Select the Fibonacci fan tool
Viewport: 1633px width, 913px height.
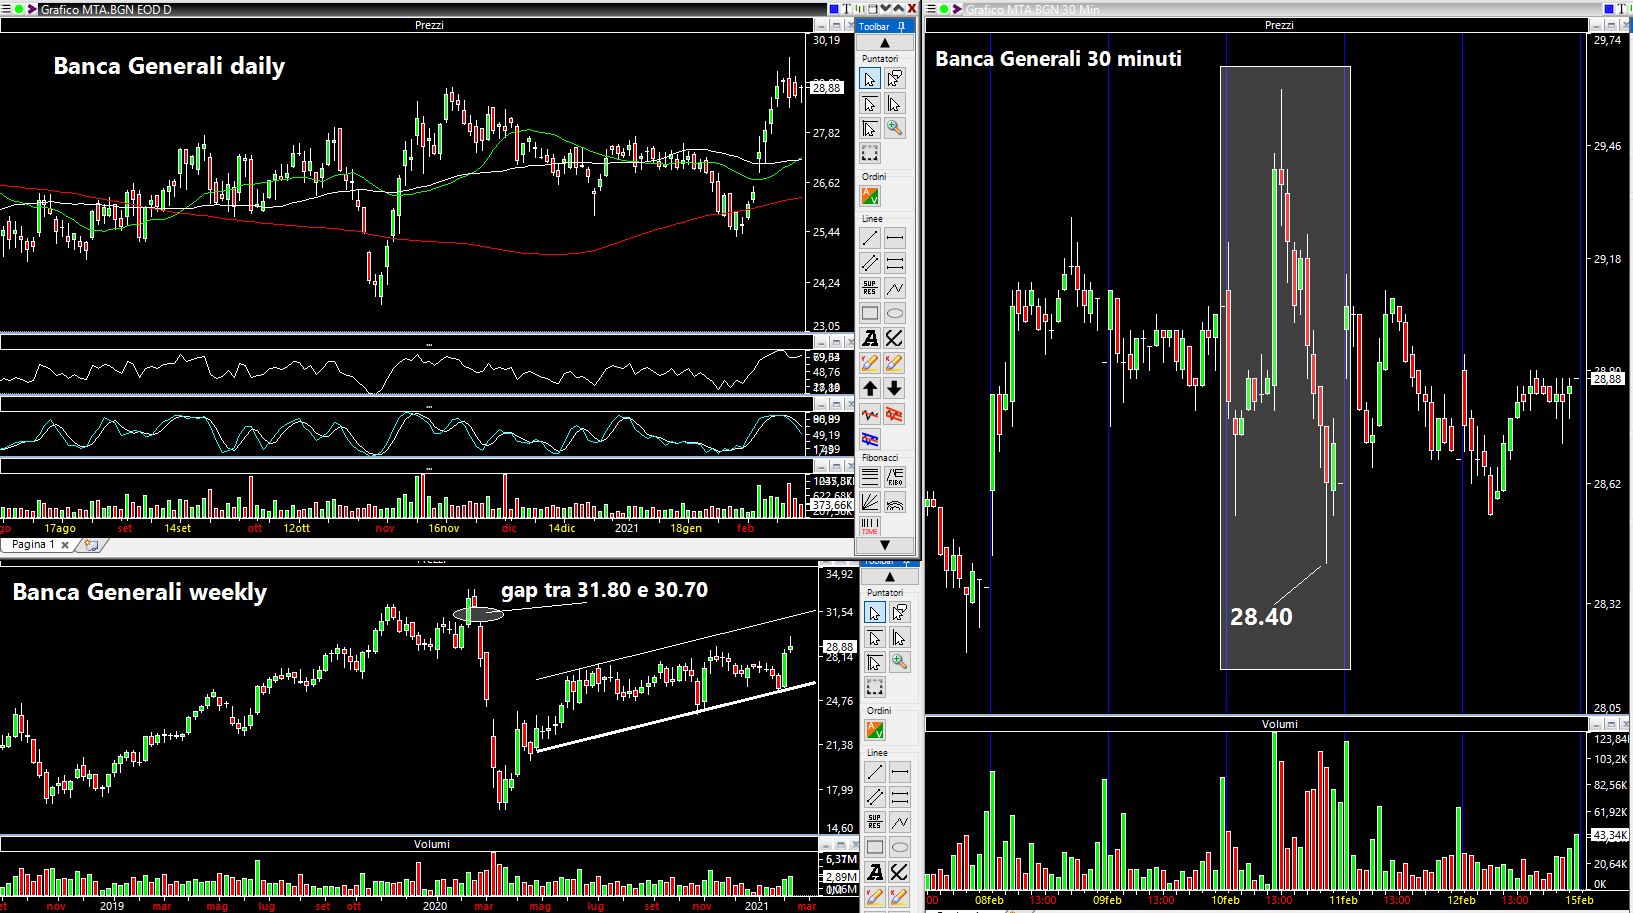point(870,502)
